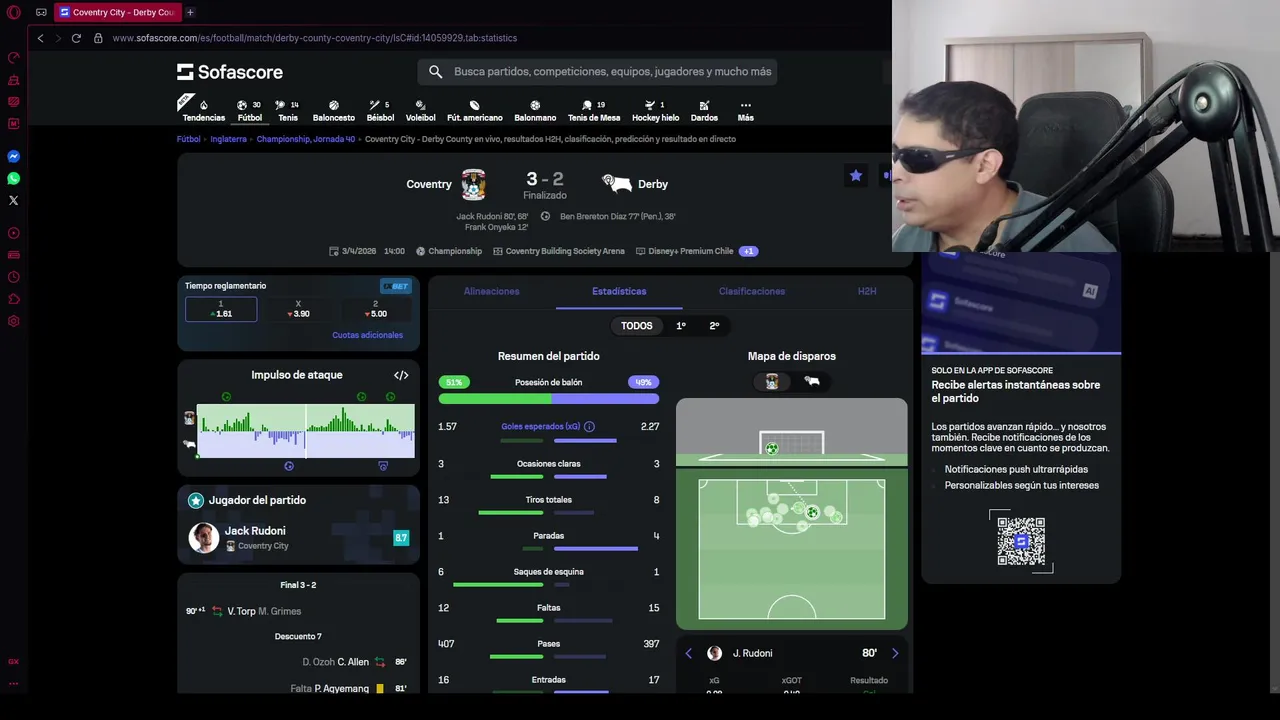
Task: Expand the +1 TV channels badge
Action: click(748, 251)
